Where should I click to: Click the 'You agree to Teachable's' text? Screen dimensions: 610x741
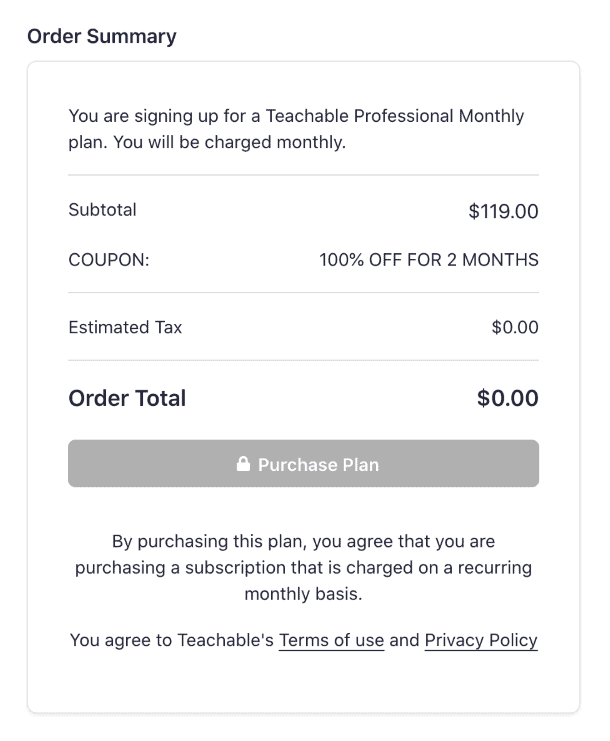pos(171,641)
